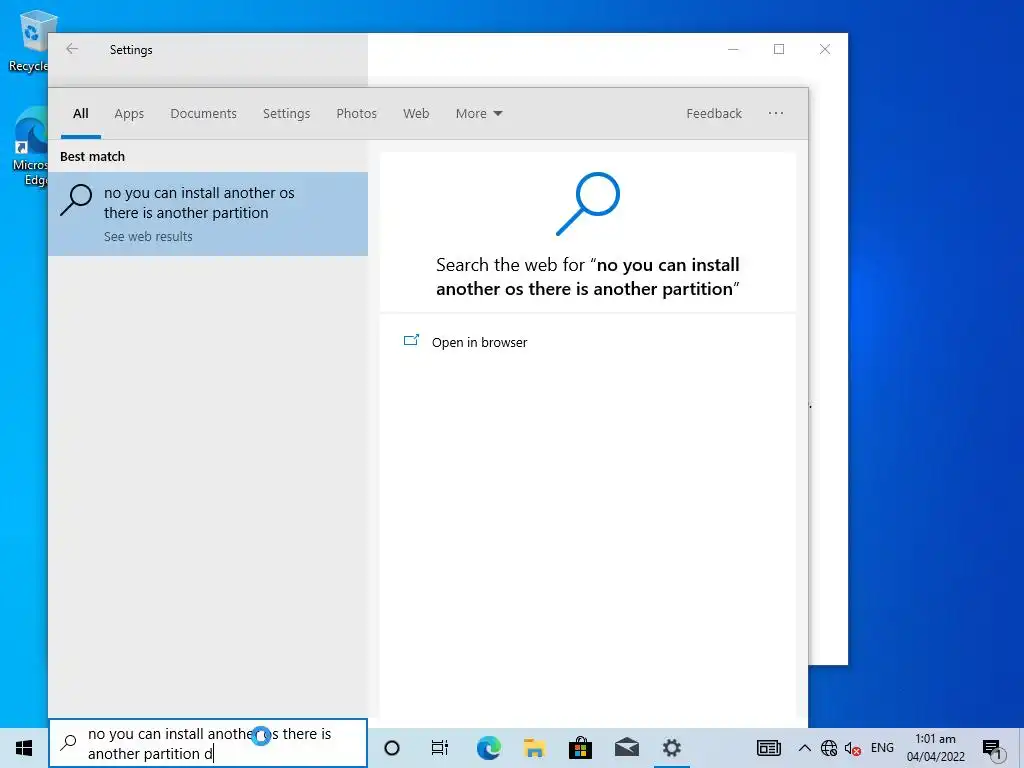The height and width of the screenshot is (768, 1024).
Task: Launch Microsoft Edge from the taskbar
Action: tap(488, 748)
